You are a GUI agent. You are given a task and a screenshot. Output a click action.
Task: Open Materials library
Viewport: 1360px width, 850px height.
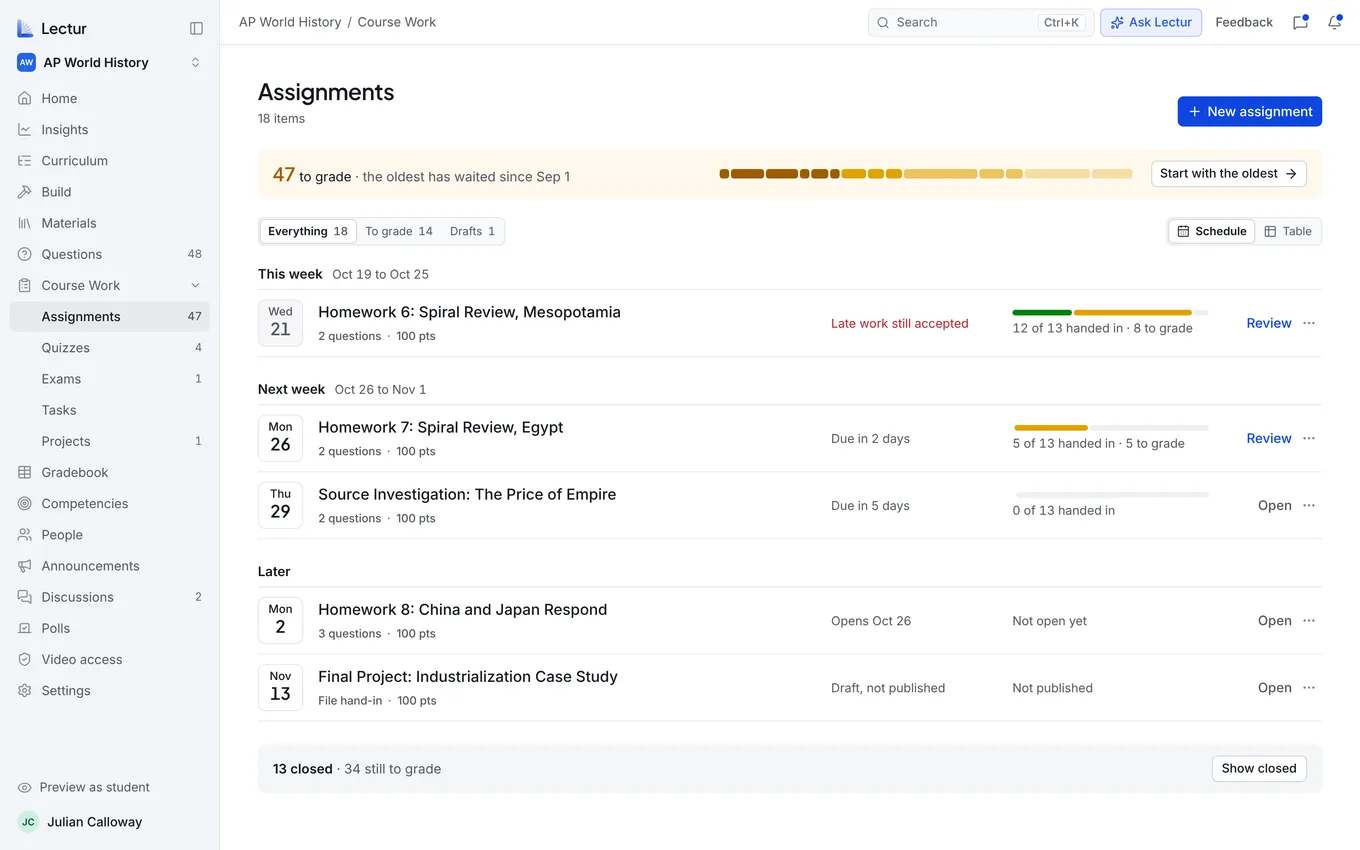[110, 222]
